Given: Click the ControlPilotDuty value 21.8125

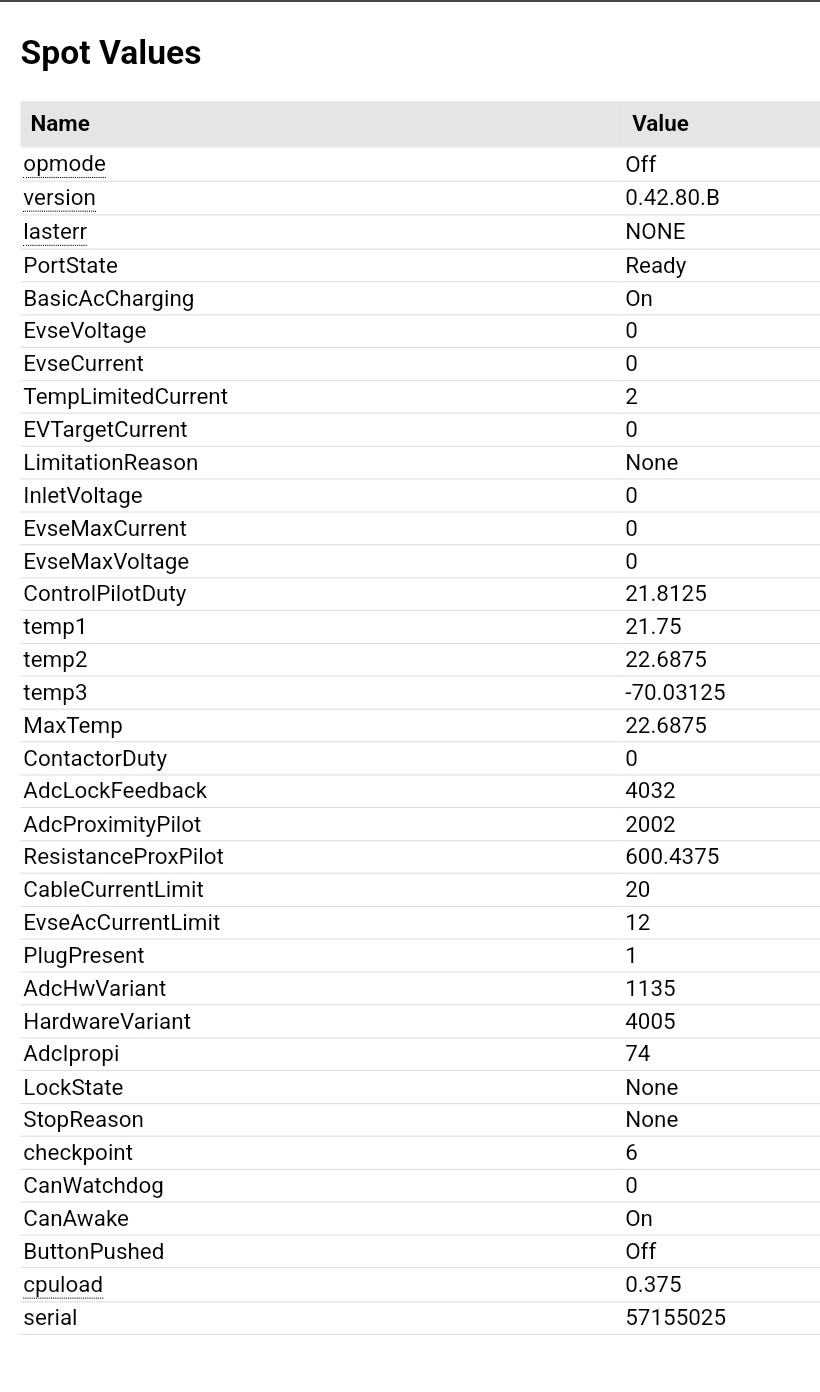Looking at the screenshot, I should click(x=666, y=594).
